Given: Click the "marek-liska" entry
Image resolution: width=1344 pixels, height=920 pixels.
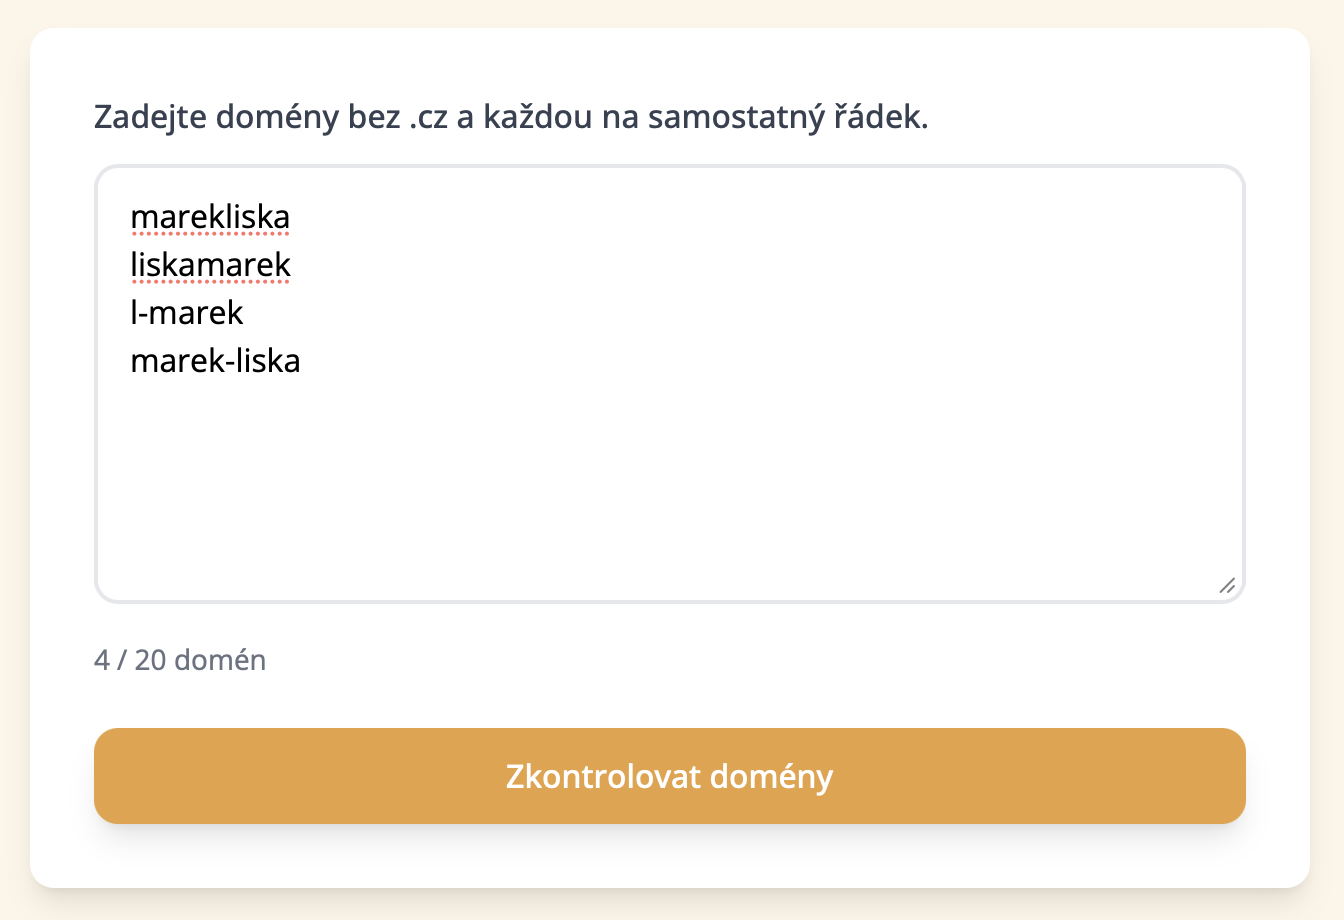Looking at the screenshot, I should tap(215, 360).
